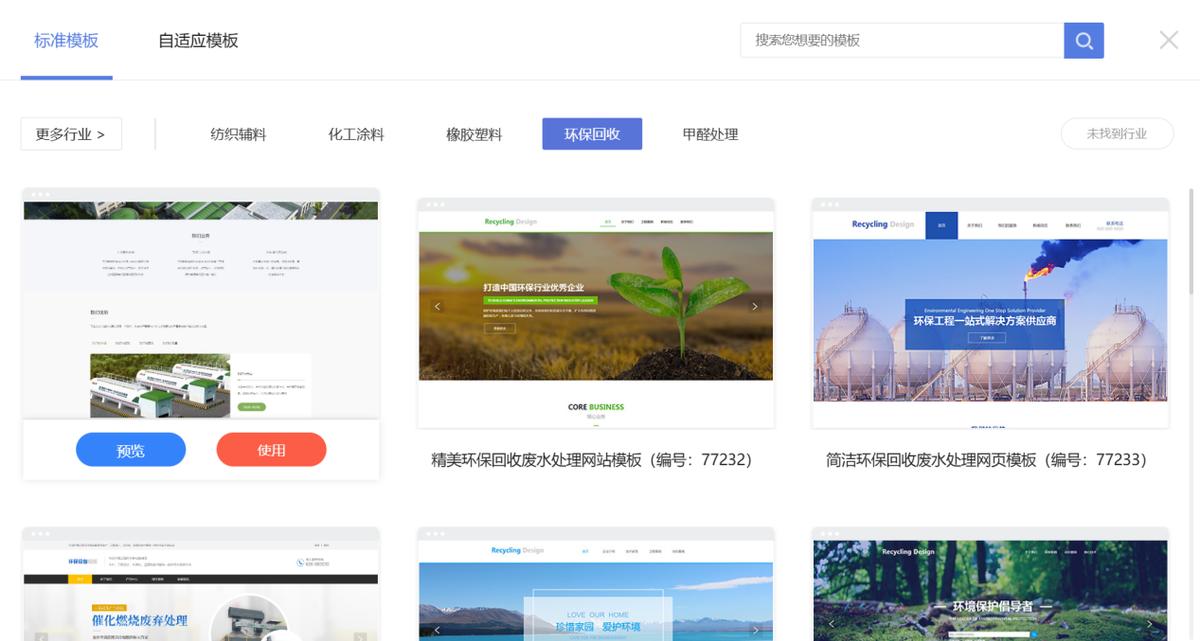Select the 化工涂料 industry filter
Image resolution: width=1200 pixels, height=641 pixels.
[354, 133]
